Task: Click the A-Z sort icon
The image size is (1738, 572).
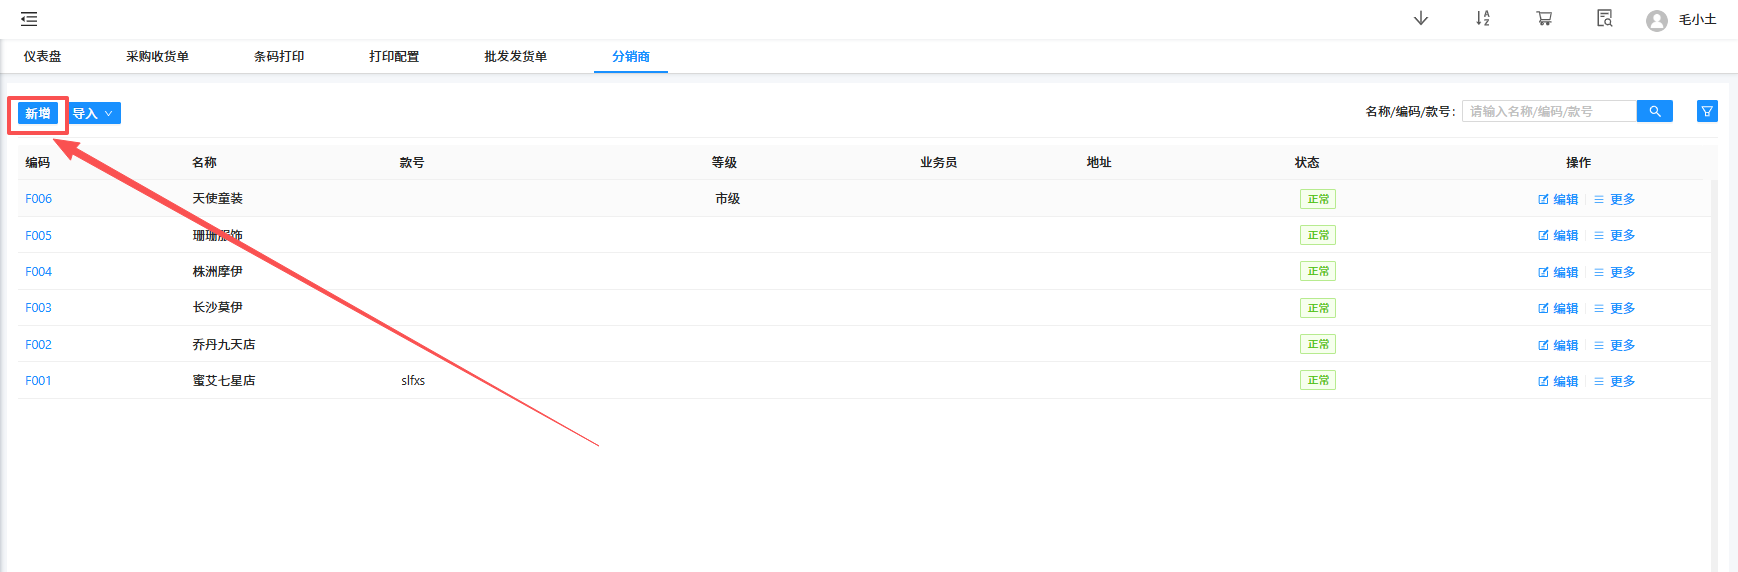Action: pyautogui.click(x=1482, y=19)
